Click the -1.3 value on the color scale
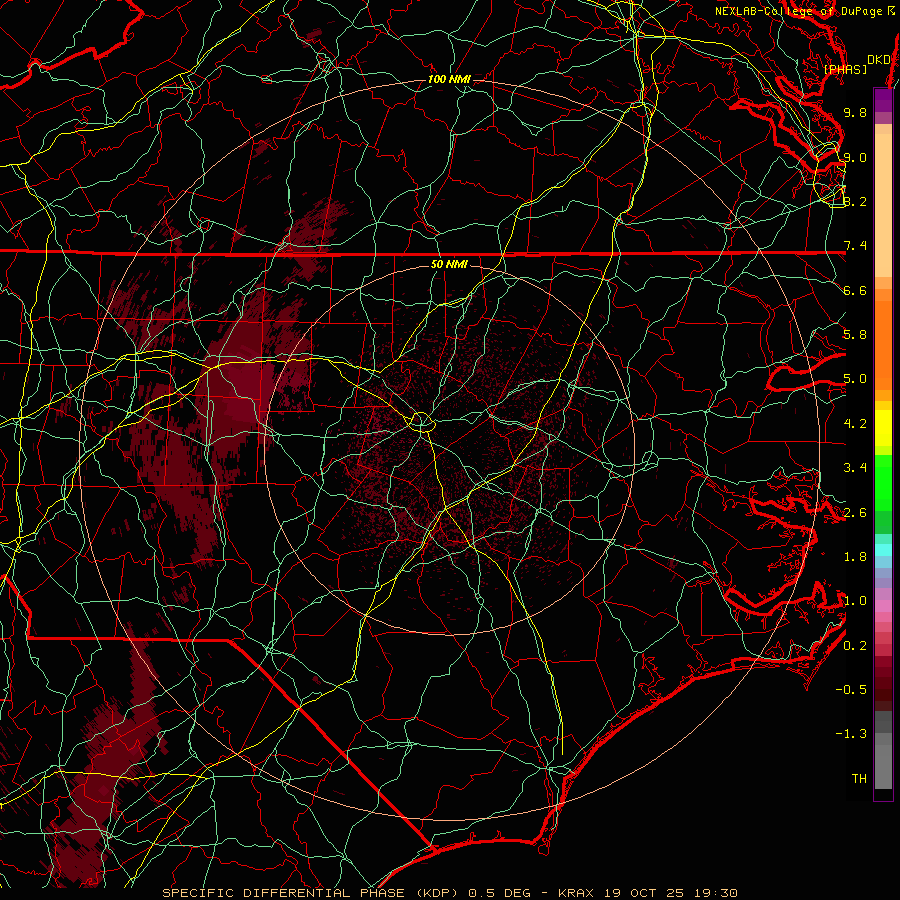 tap(851, 734)
